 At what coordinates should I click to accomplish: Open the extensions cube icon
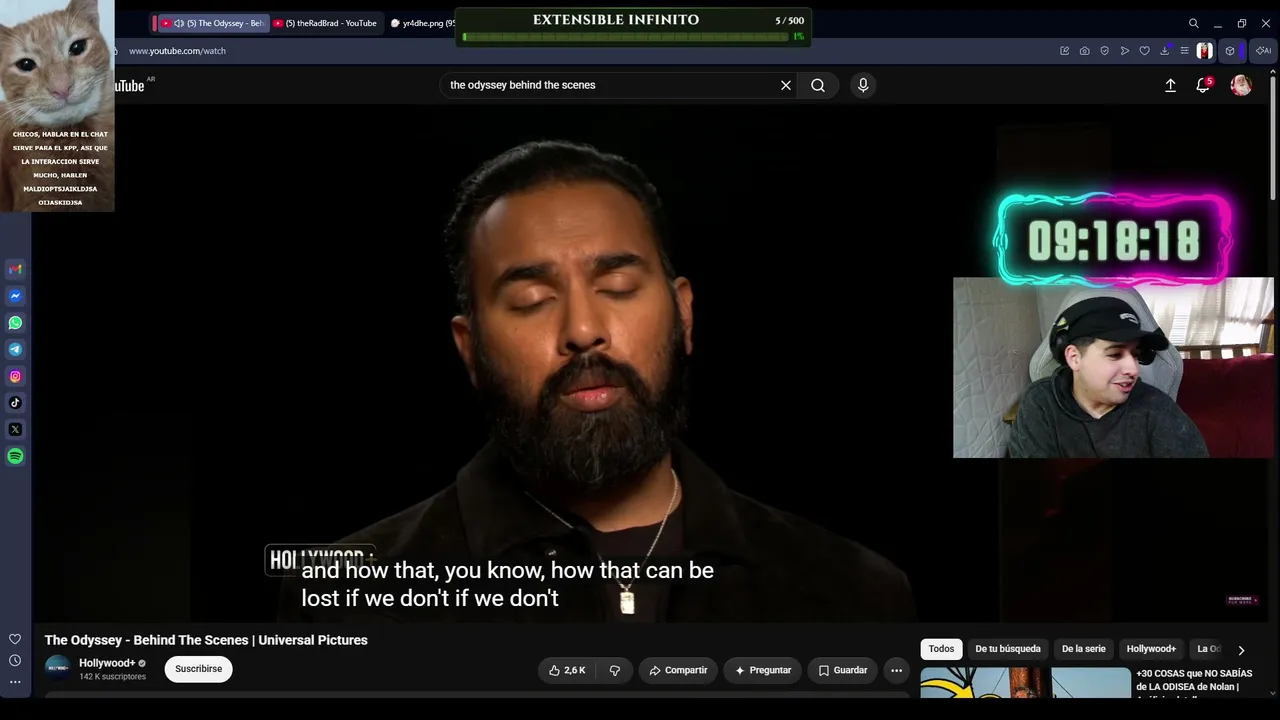(x=1230, y=51)
